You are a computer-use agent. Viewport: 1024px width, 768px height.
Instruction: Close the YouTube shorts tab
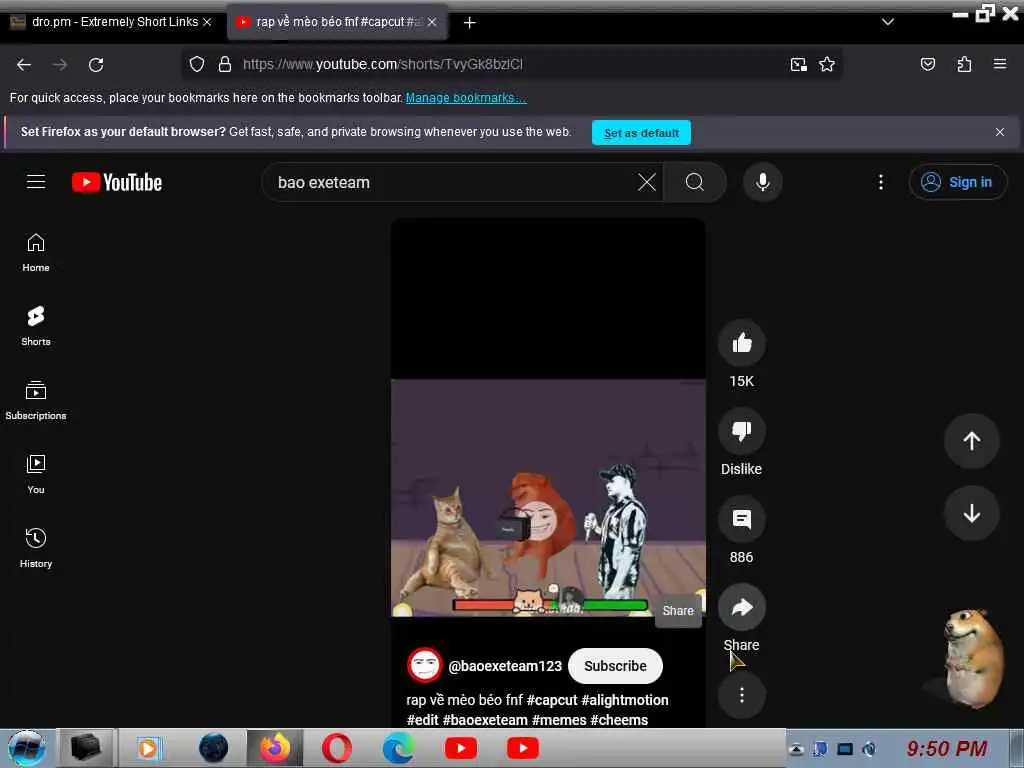pos(432,22)
